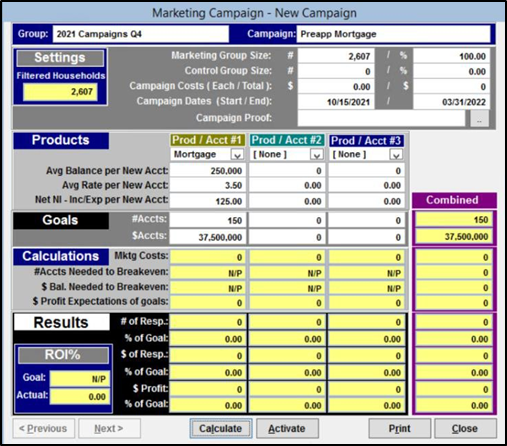Image resolution: width=507 pixels, height=446 pixels.
Task: Go to the Next campaign record
Action: coord(109,428)
